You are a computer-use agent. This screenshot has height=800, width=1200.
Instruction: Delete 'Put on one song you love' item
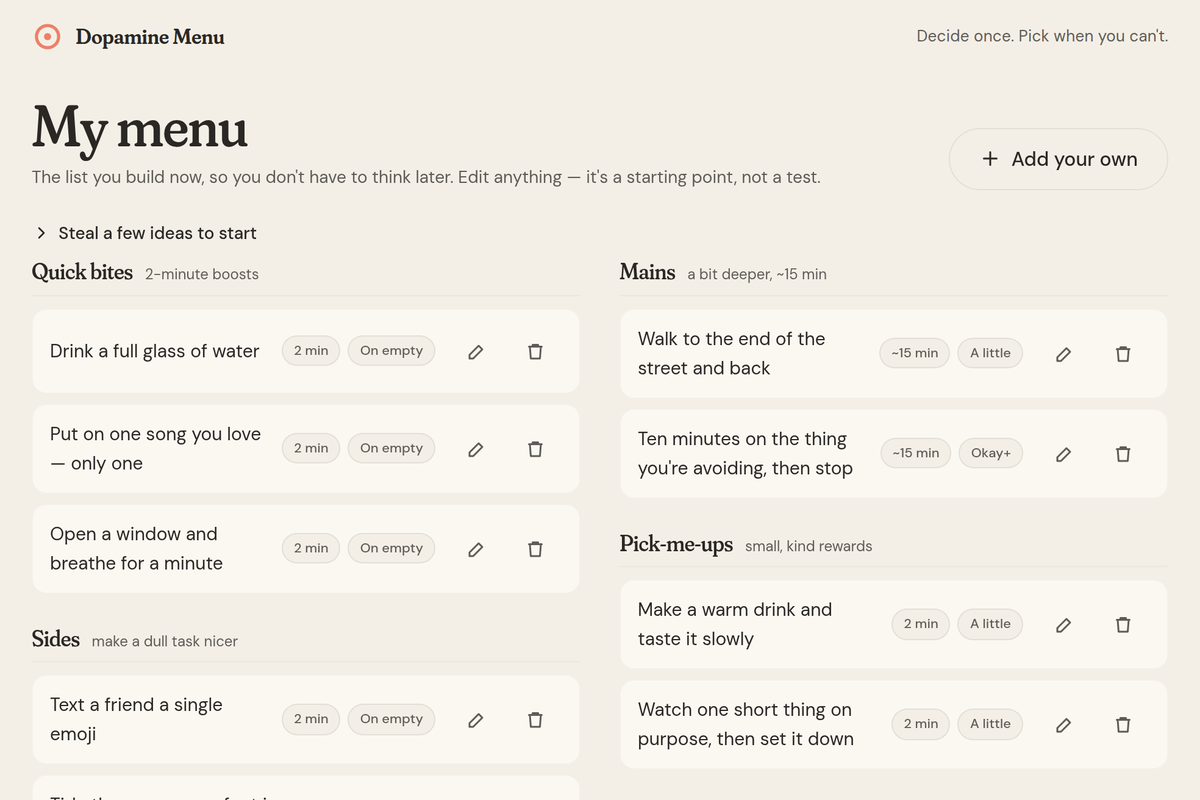[x=535, y=449]
